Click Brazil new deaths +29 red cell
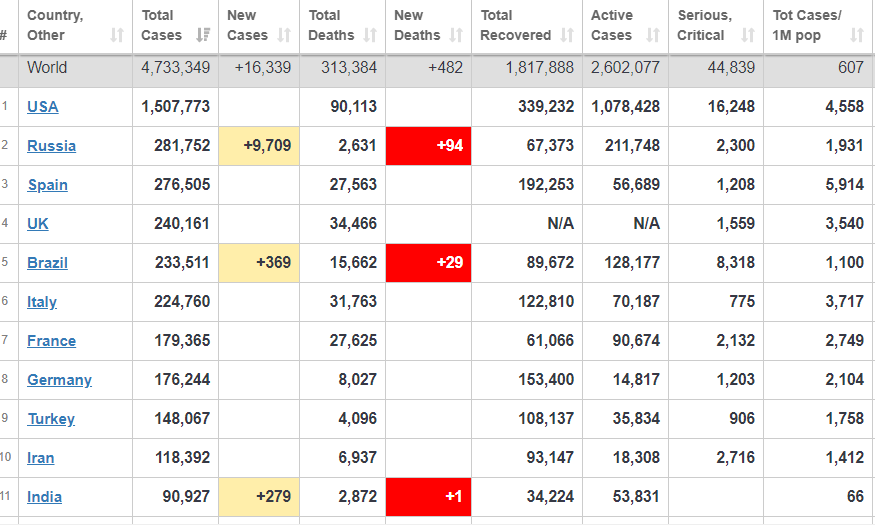Screen dimensions: 875x525 point(428,263)
